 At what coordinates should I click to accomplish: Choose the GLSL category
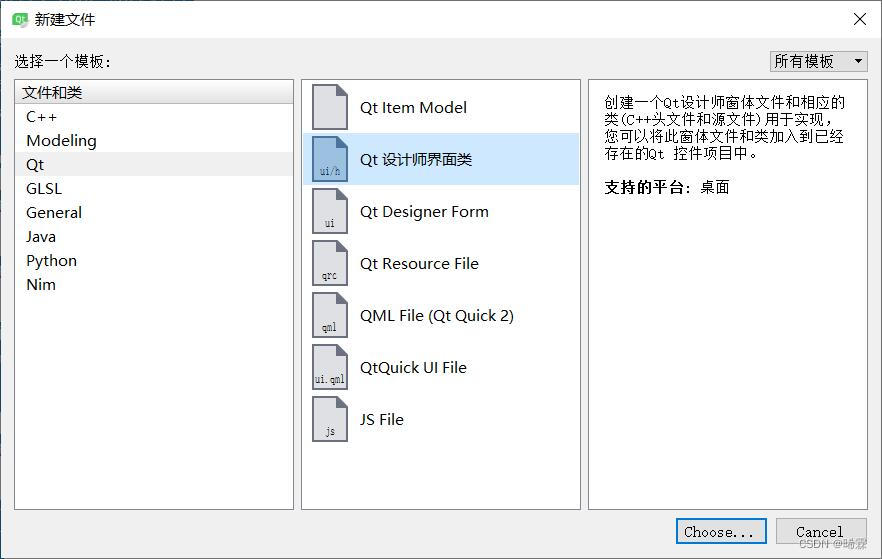pyautogui.click(x=154, y=188)
